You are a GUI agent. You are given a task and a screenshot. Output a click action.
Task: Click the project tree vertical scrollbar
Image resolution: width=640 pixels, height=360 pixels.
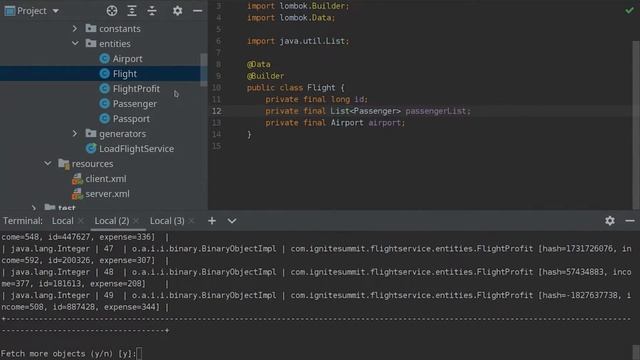tap(203, 69)
